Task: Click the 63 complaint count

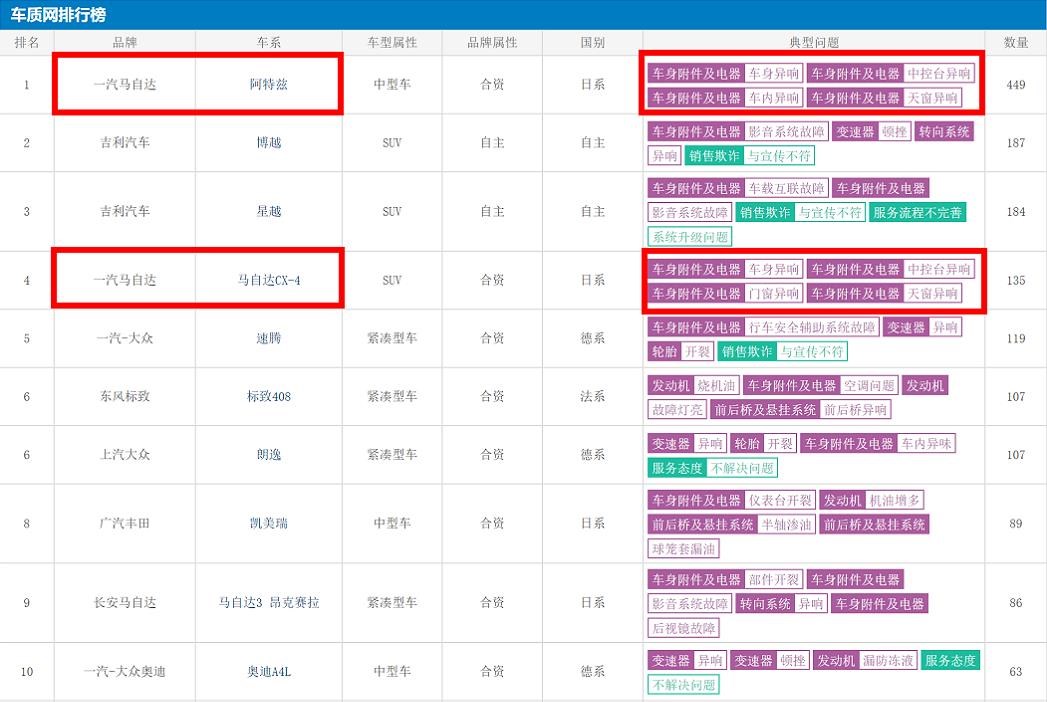Action: [1016, 671]
